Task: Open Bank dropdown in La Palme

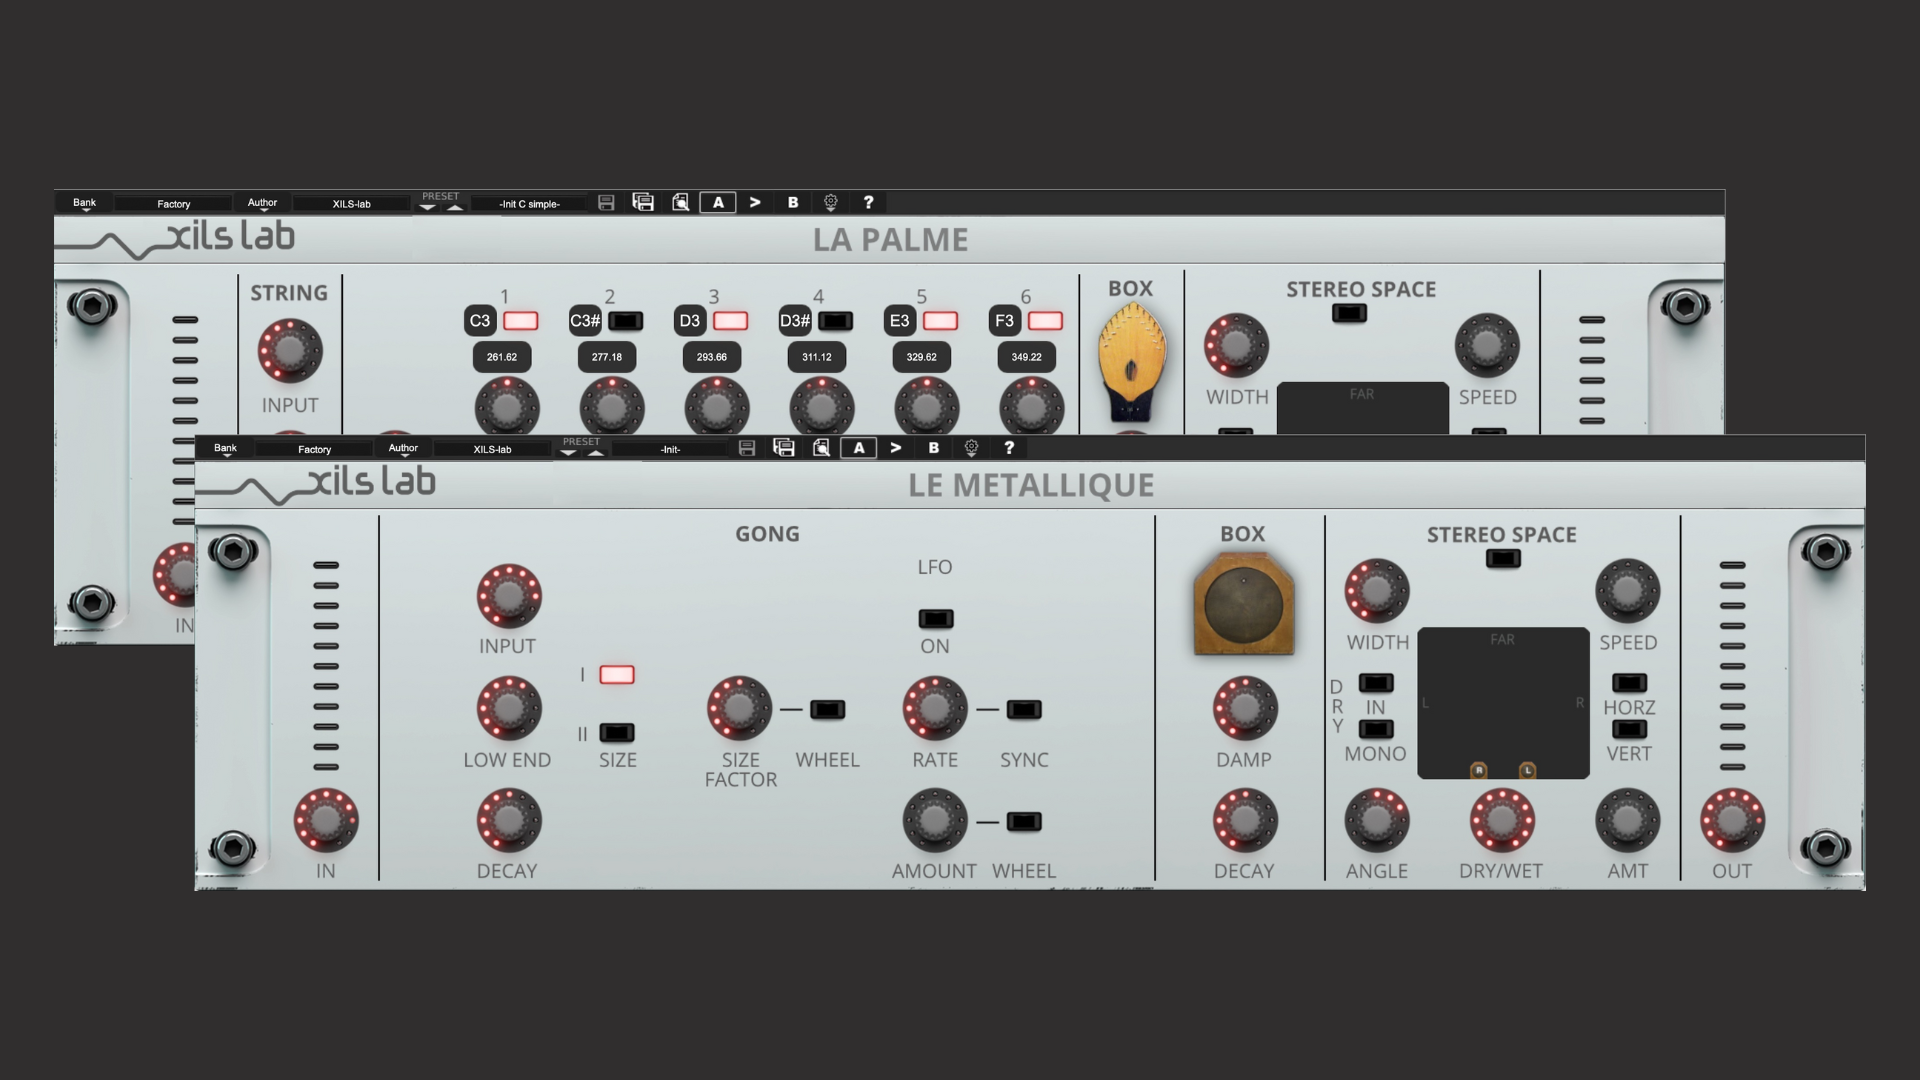Action: tap(85, 203)
